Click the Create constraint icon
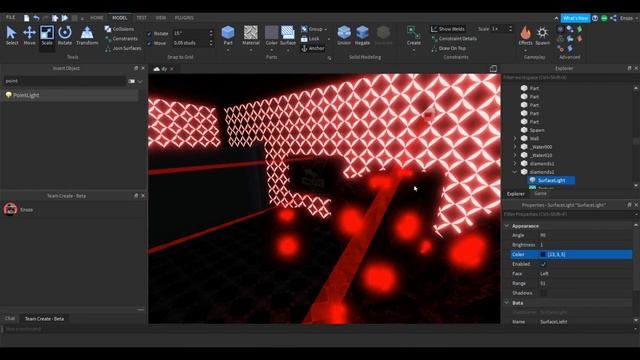The height and width of the screenshot is (360, 640). point(413,33)
